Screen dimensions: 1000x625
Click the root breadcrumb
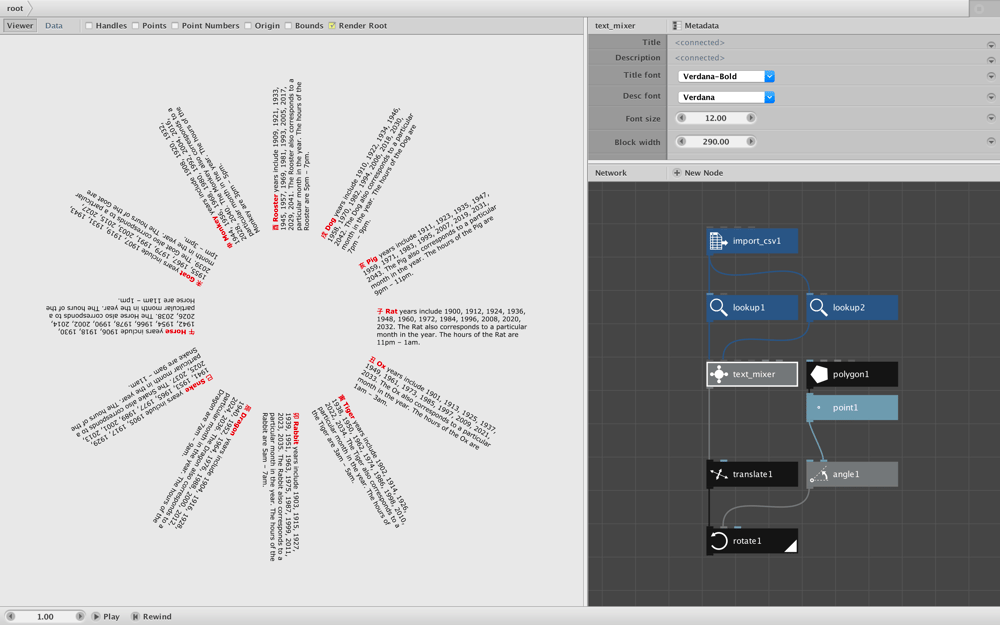(15, 8)
